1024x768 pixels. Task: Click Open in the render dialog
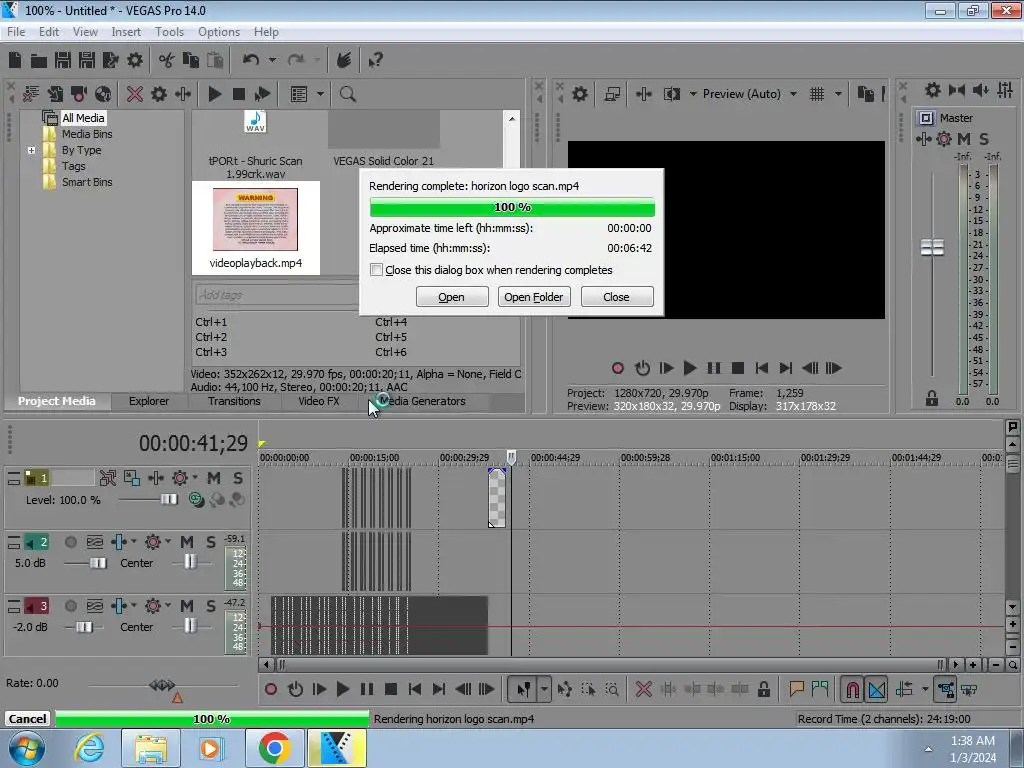click(451, 296)
